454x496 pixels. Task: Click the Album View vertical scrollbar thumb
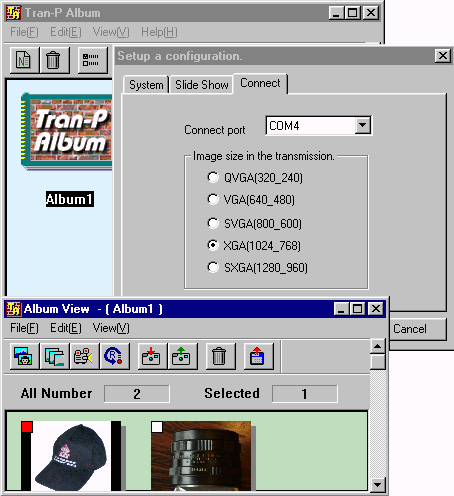(x=378, y=362)
